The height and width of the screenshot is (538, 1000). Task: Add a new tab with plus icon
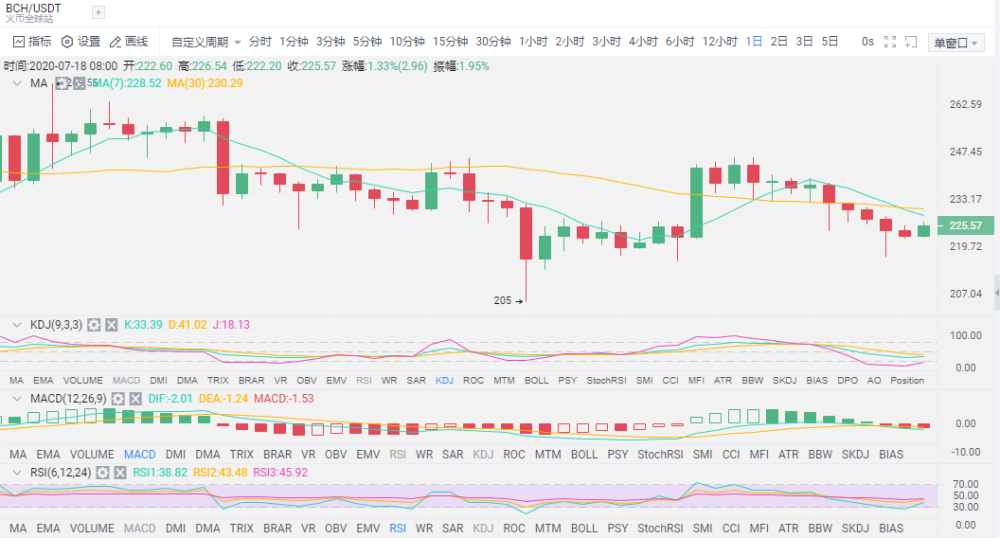98,12
